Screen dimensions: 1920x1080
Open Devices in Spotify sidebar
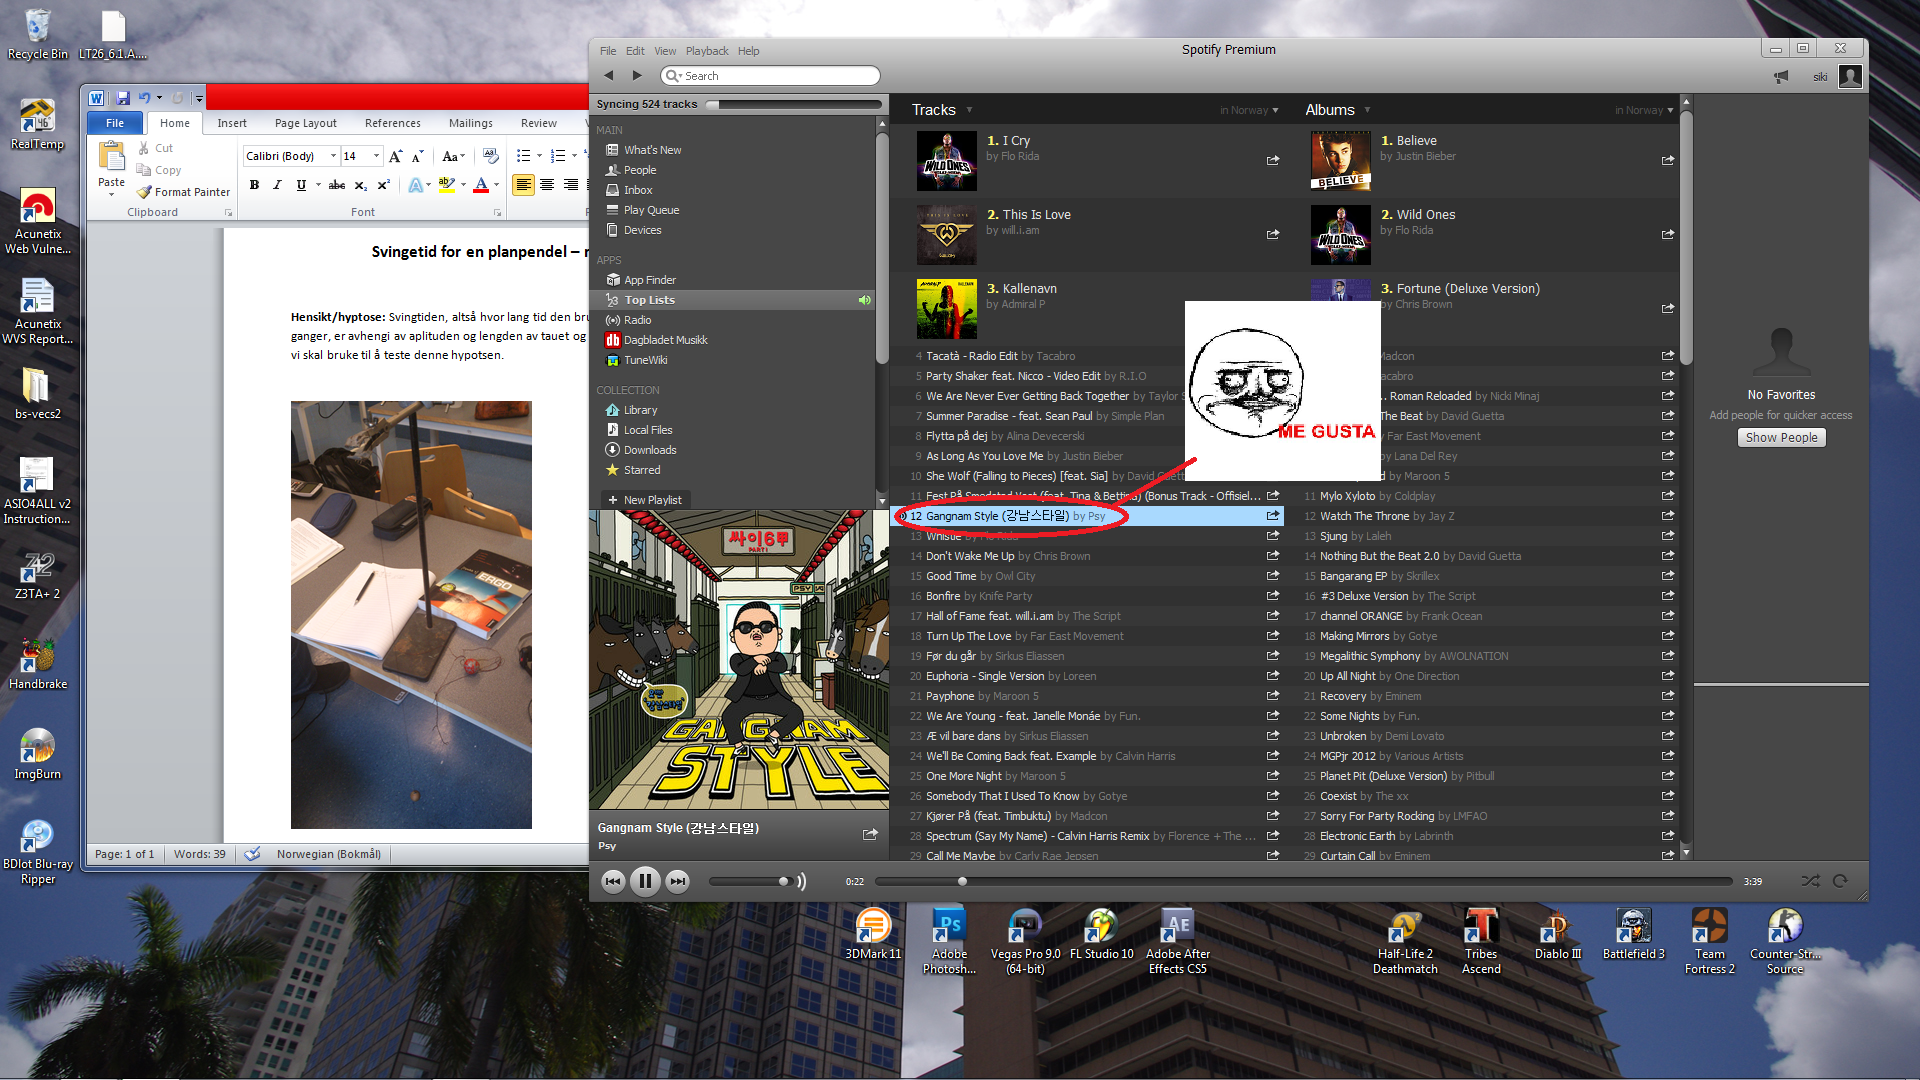tap(642, 230)
